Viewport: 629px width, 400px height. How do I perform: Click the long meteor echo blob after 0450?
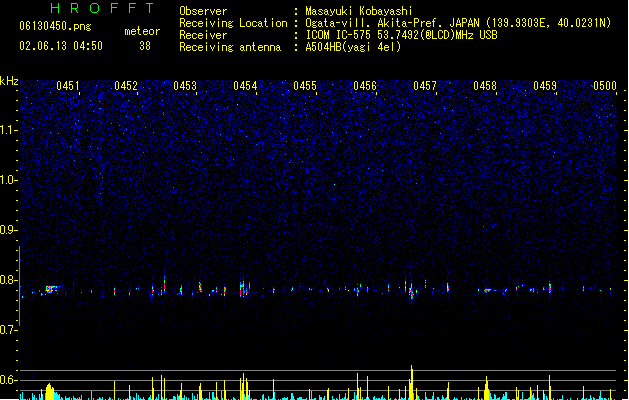click(51, 289)
